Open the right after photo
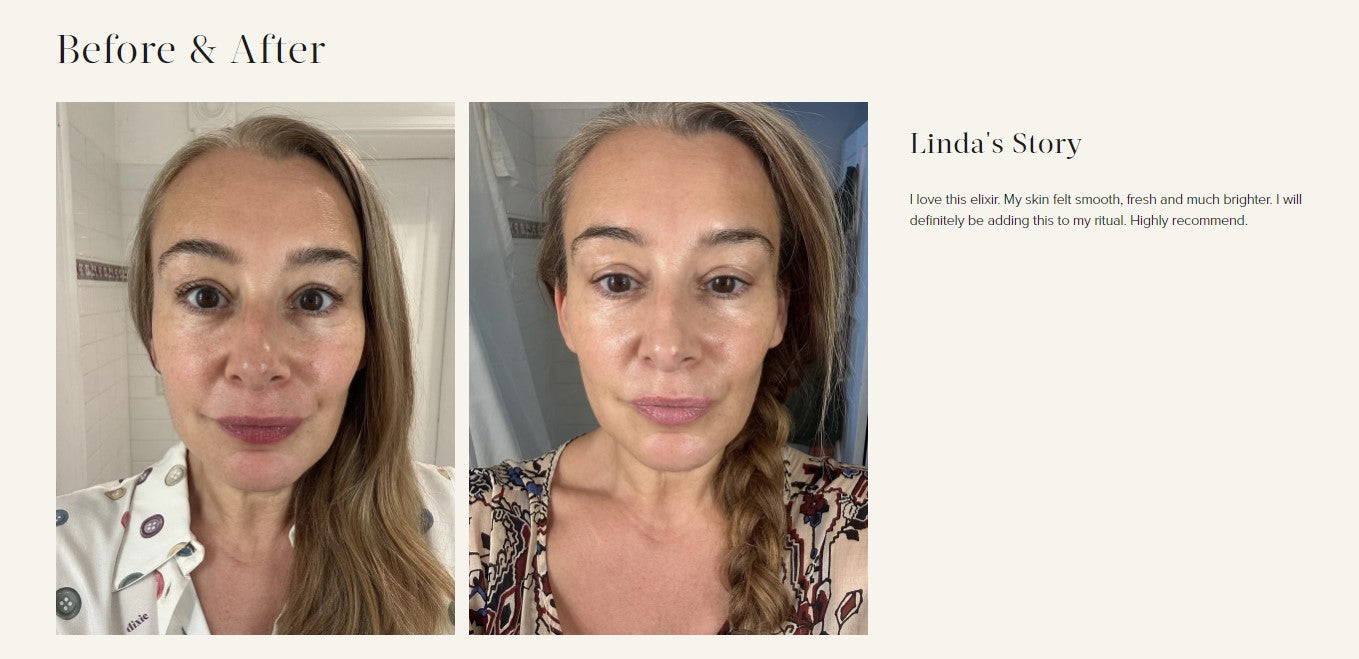This screenshot has width=1359, height=659. pos(668,368)
